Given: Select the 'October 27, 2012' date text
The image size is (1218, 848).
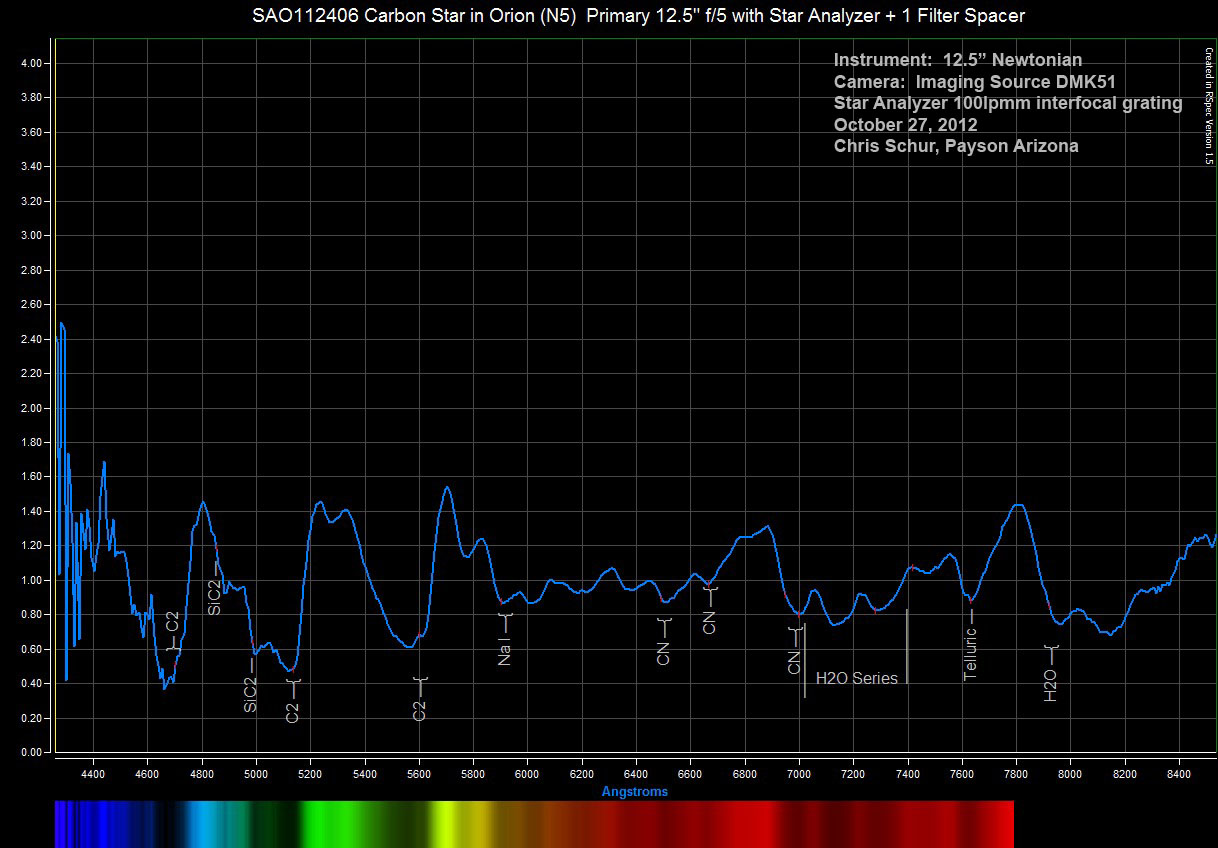Looking at the screenshot, I should 905,125.
